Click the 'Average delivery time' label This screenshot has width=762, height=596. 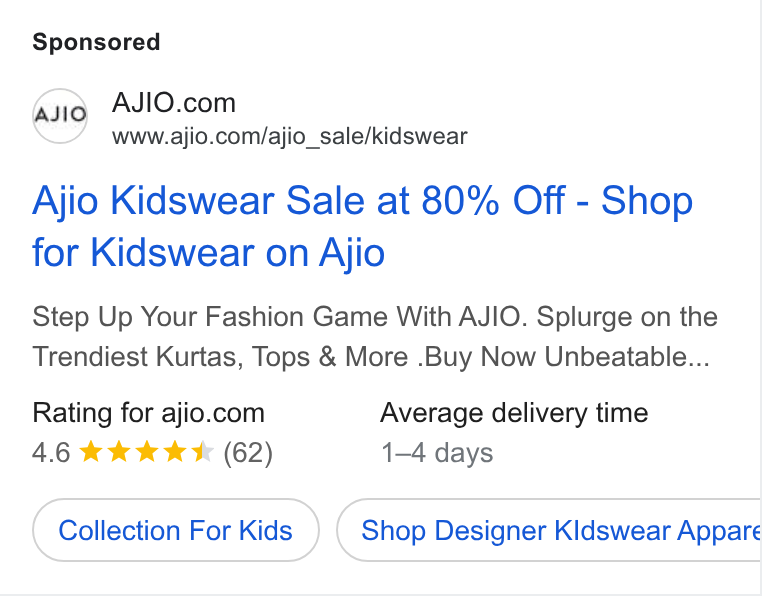pos(514,413)
